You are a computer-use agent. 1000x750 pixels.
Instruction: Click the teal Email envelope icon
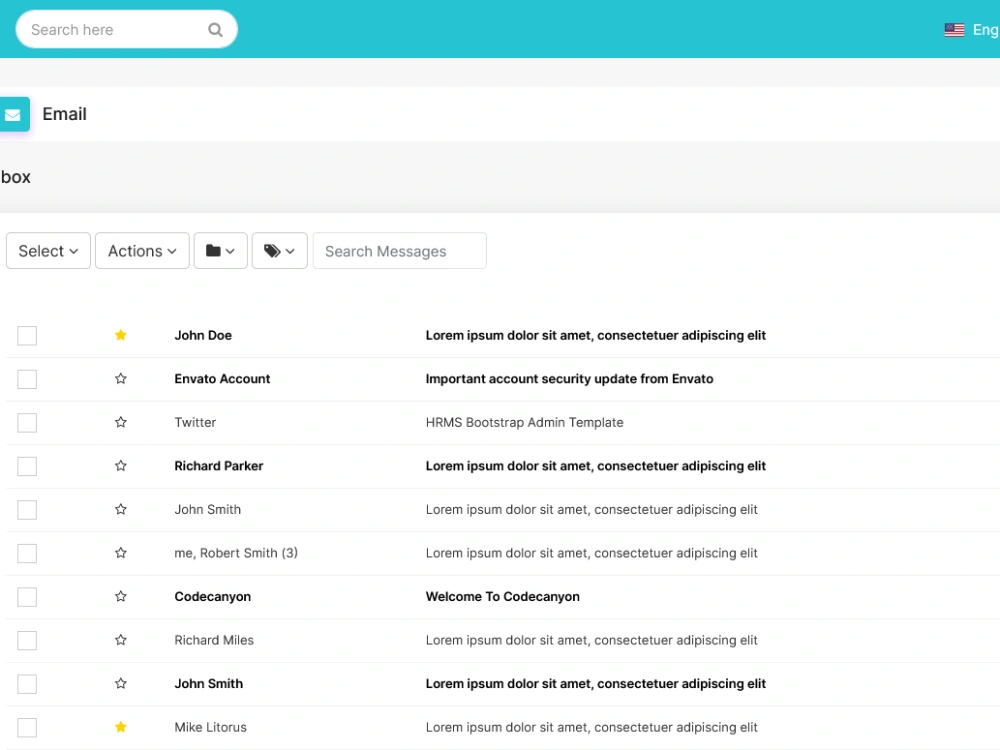(13, 115)
